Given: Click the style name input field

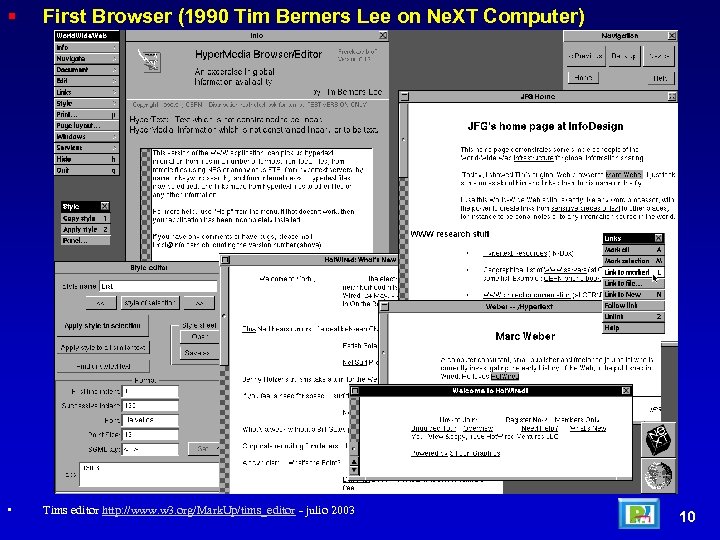Looking at the screenshot, I should click(x=158, y=286).
